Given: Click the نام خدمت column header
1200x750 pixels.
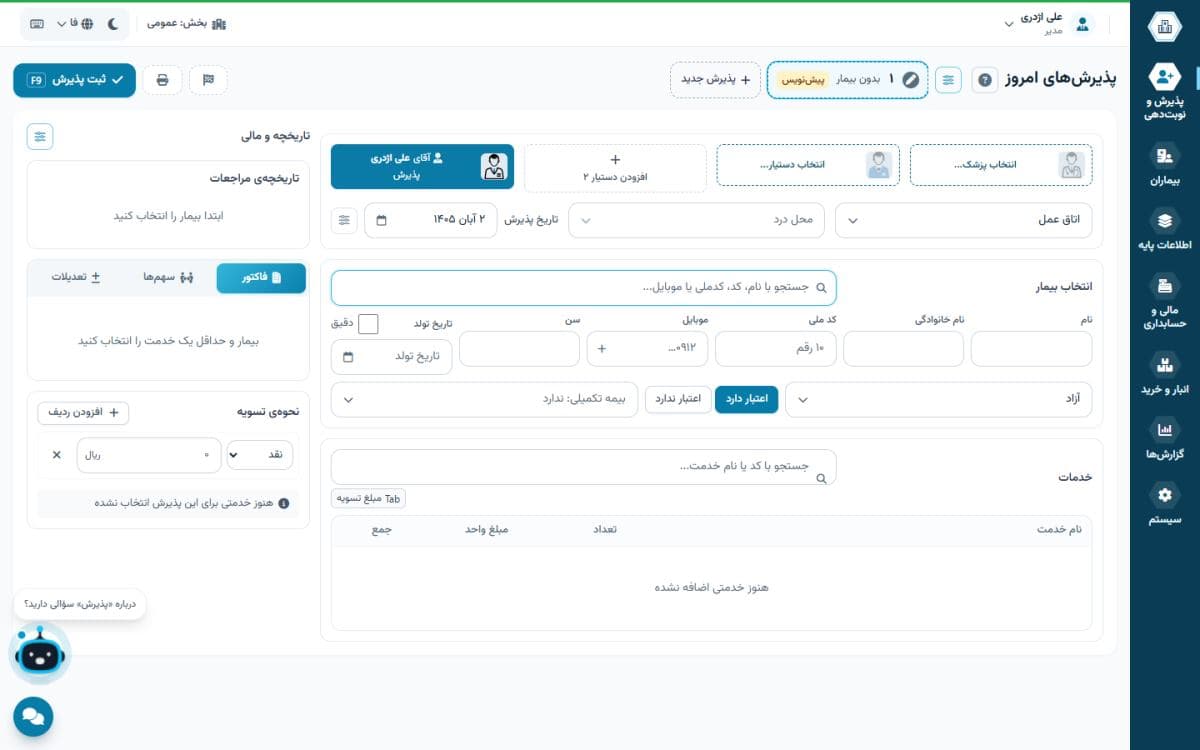Looking at the screenshot, I should pos(1061,530).
